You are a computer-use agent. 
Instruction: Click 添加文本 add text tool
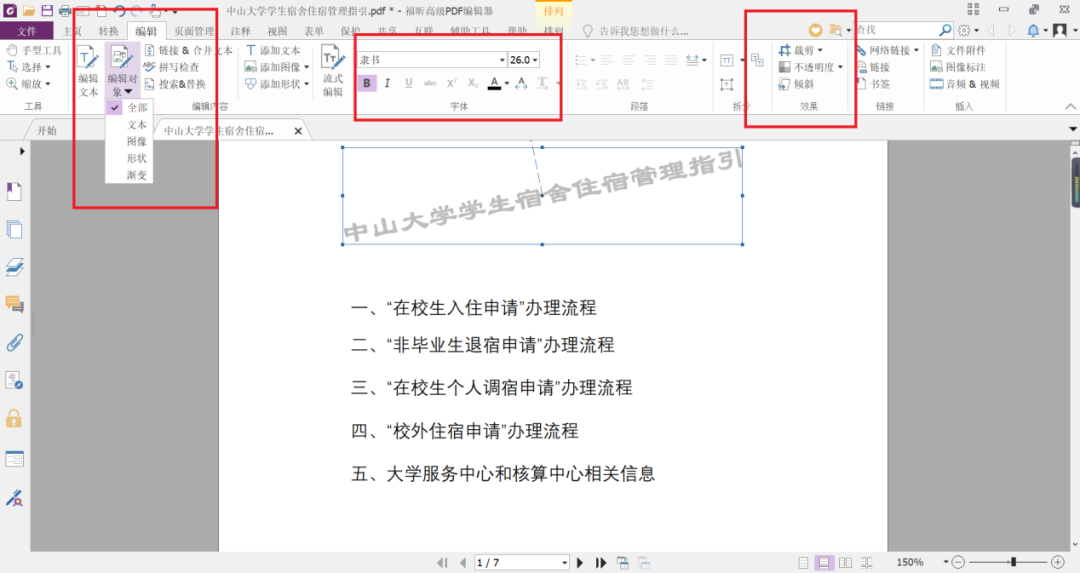pyautogui.click(x=273, y=50)
